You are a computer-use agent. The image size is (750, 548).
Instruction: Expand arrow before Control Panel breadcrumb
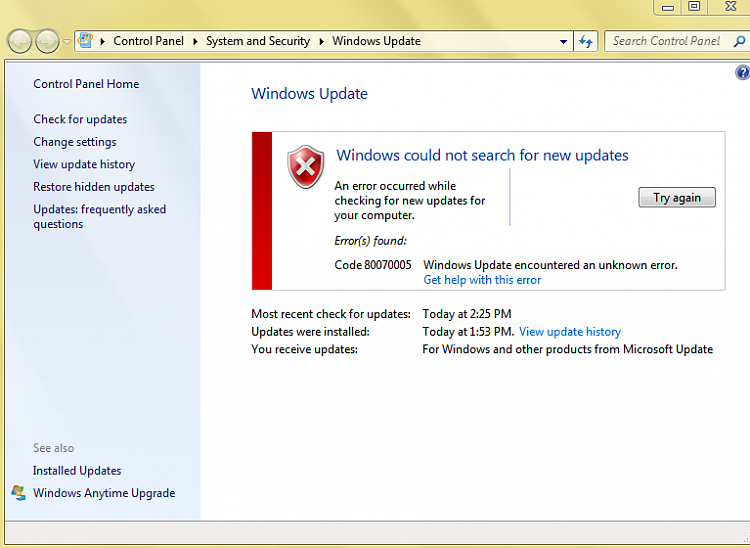coord(102,42)
